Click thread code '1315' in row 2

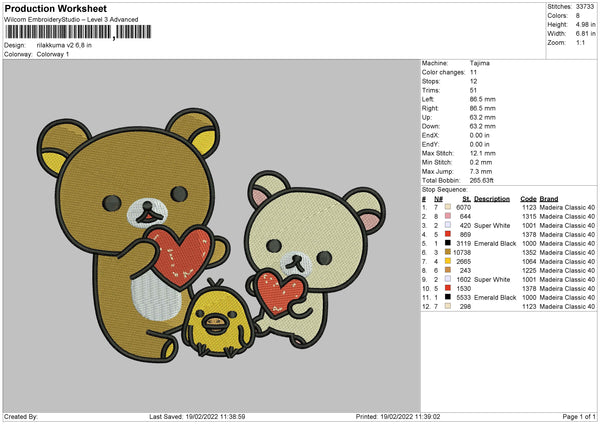click(529, 217)
